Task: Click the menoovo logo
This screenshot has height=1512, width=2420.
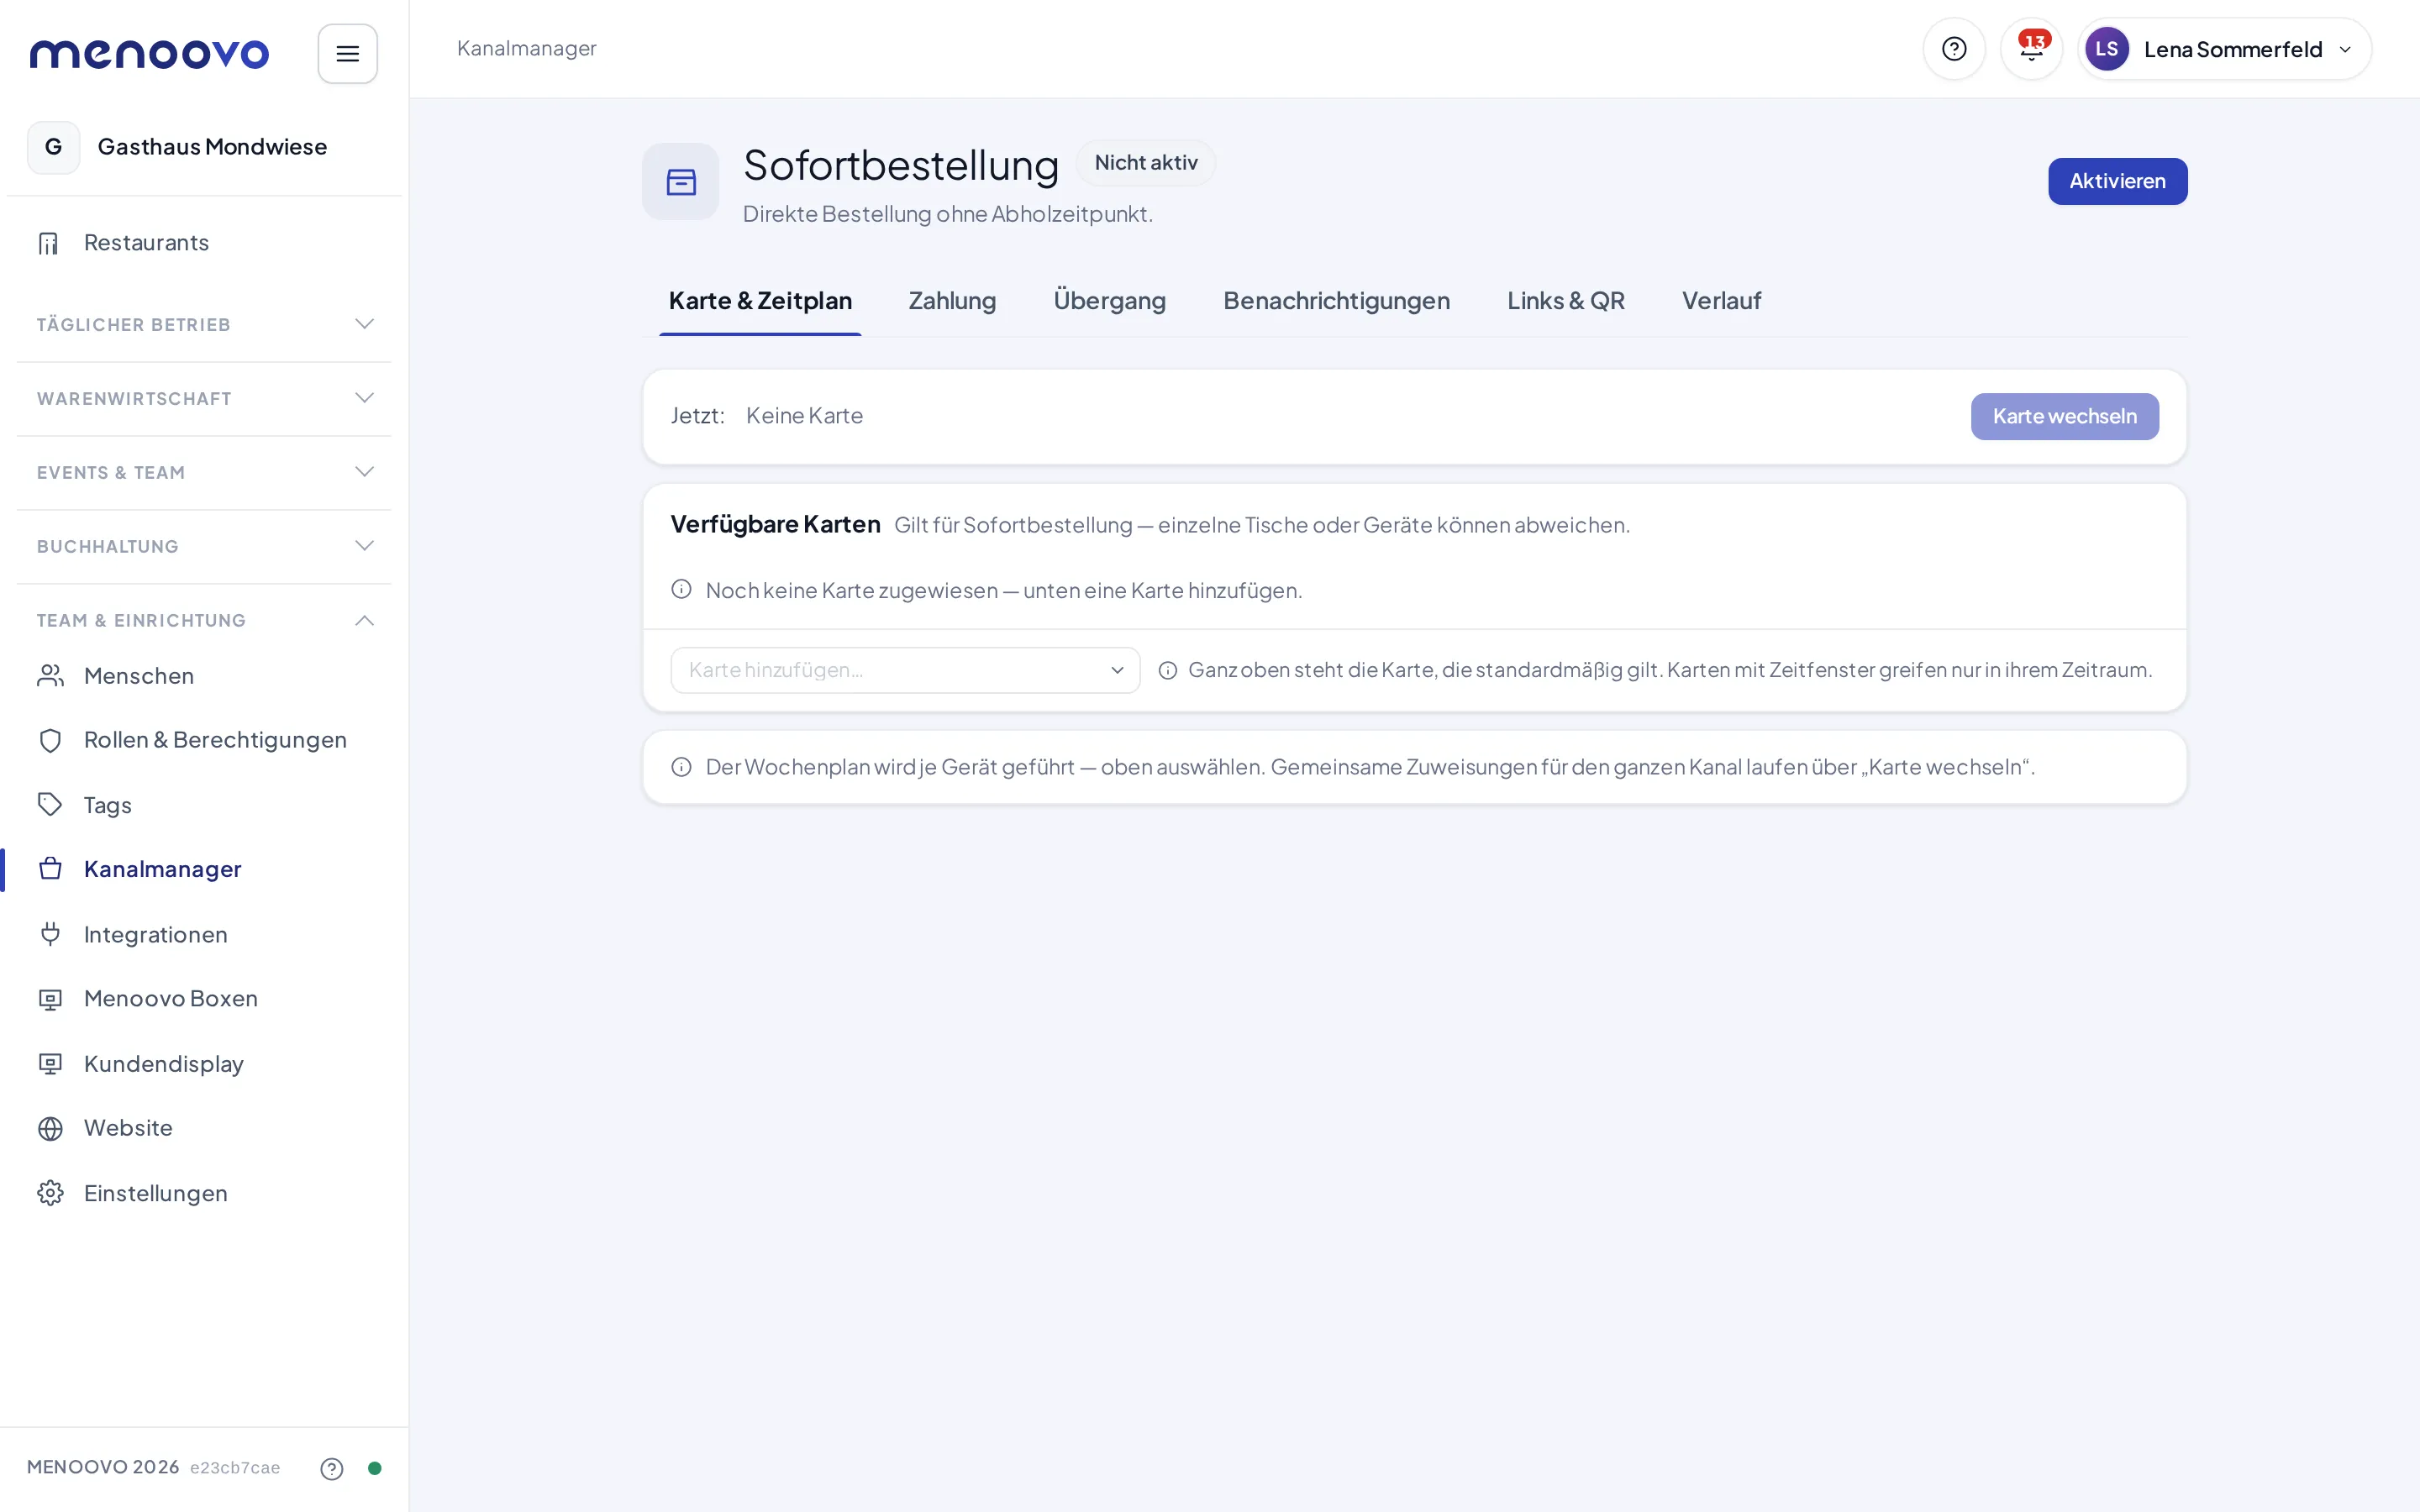Action: 149,54
